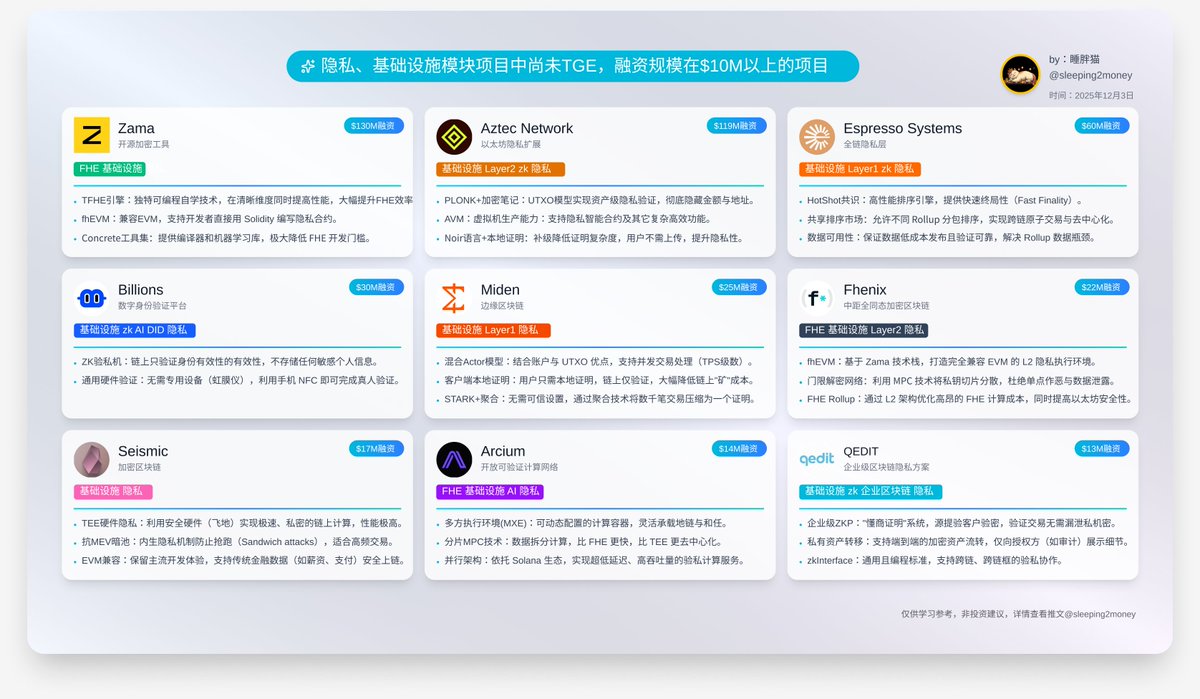Select the green 'FHE 基础设施' tag under Zama
This screenshot has width=1200, height=699.
[x=111, y=169]
